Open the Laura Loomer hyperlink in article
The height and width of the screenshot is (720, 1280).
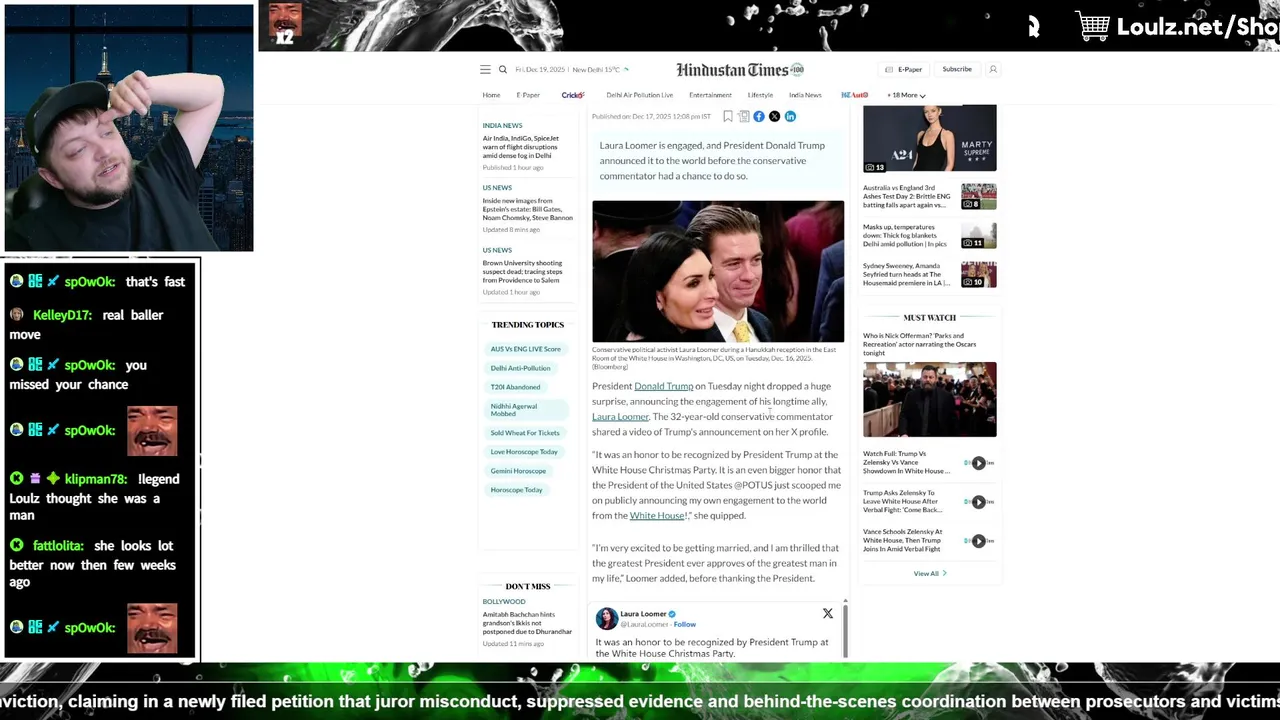[620, 417]
